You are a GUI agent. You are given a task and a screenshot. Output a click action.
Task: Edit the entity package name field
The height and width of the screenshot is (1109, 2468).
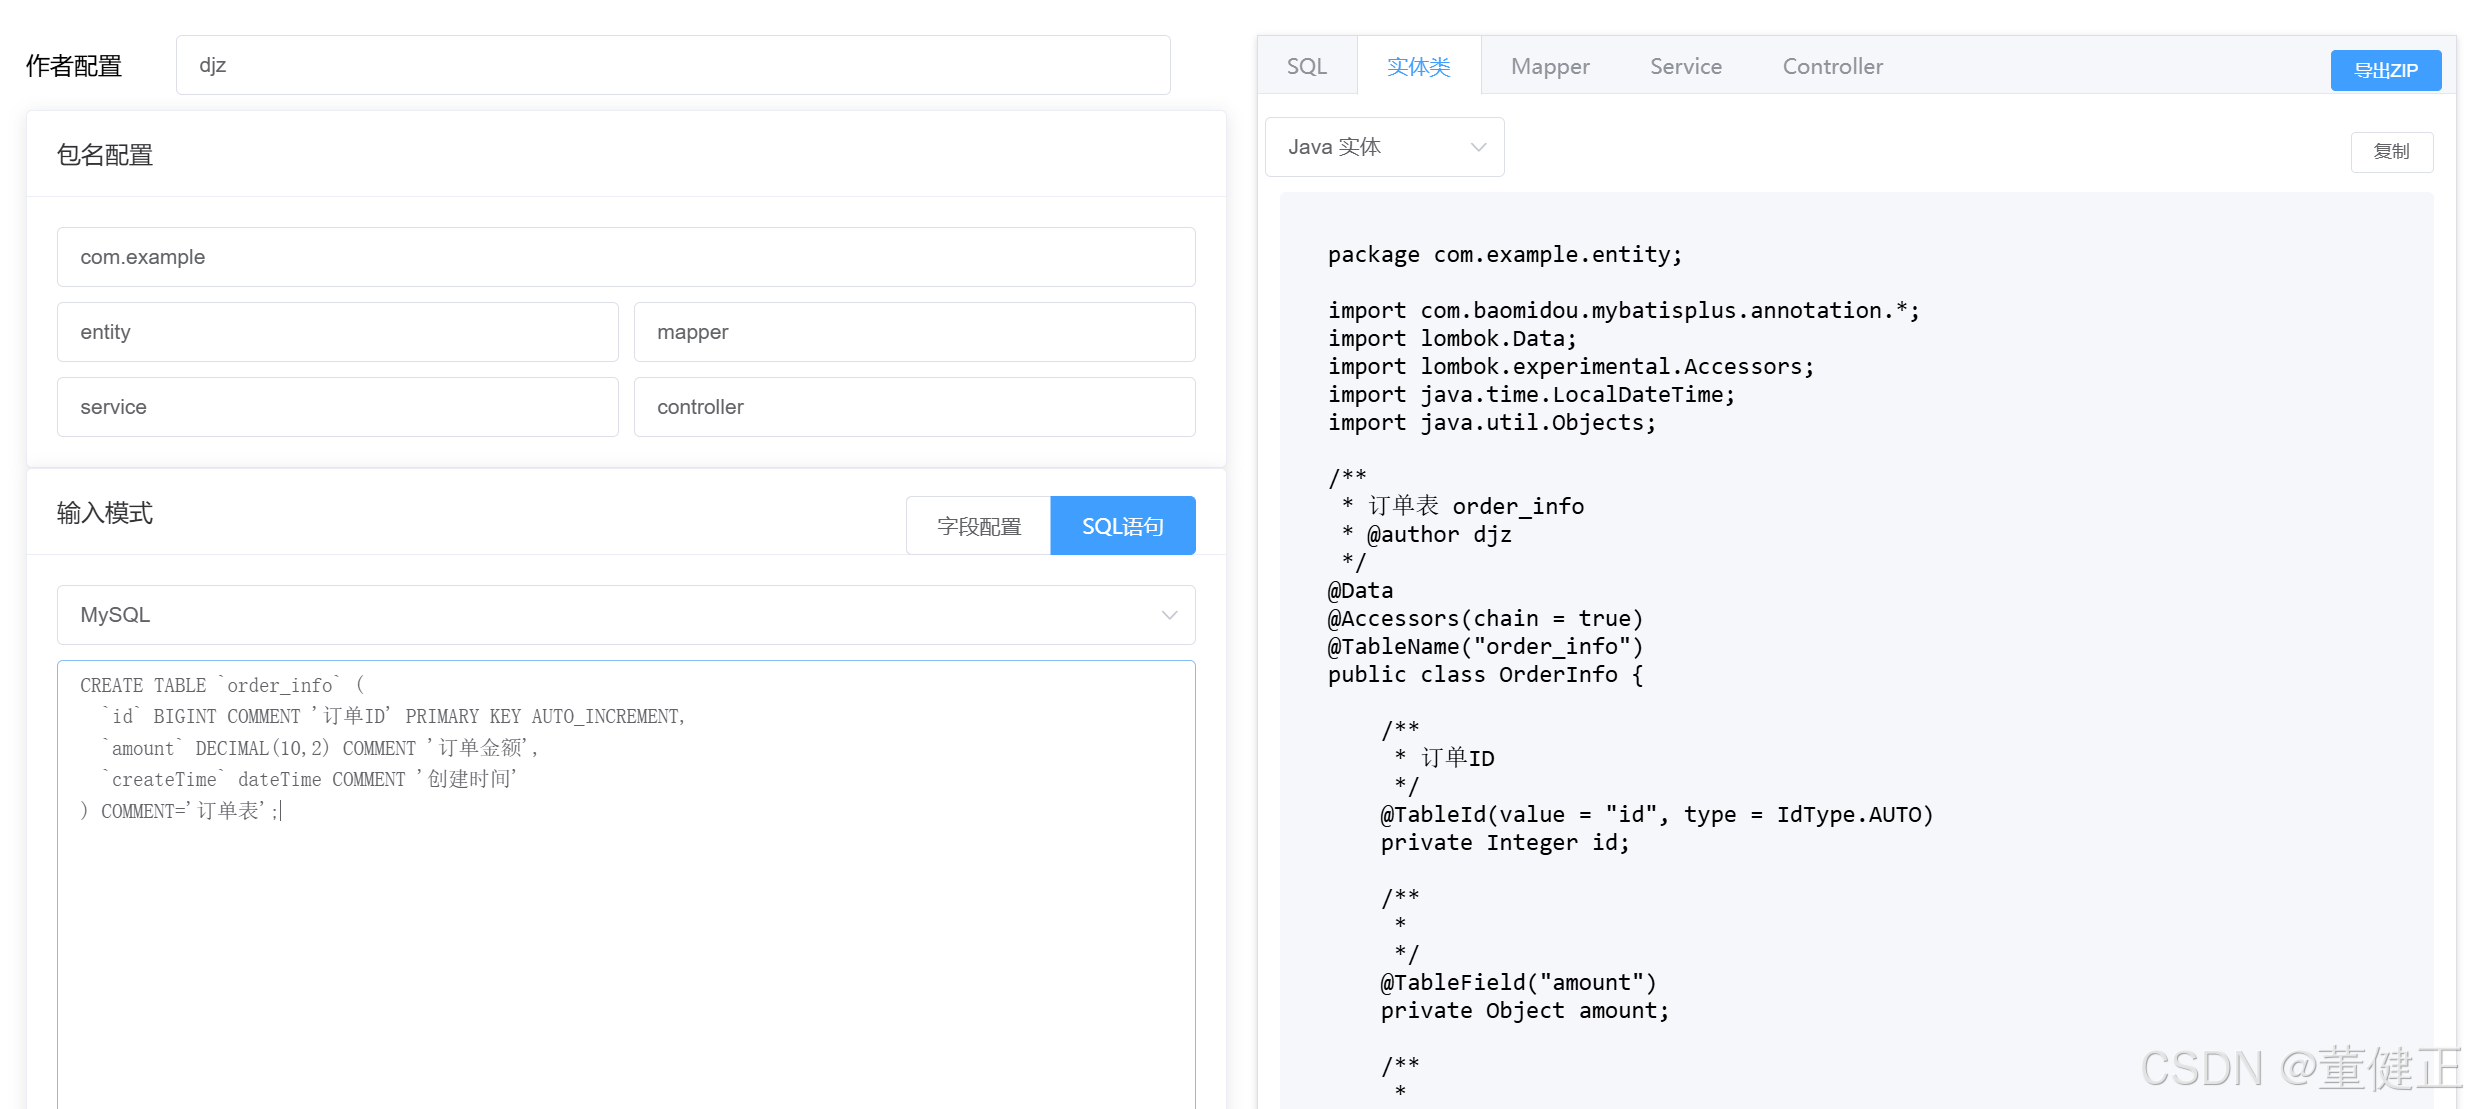(337, 332)
